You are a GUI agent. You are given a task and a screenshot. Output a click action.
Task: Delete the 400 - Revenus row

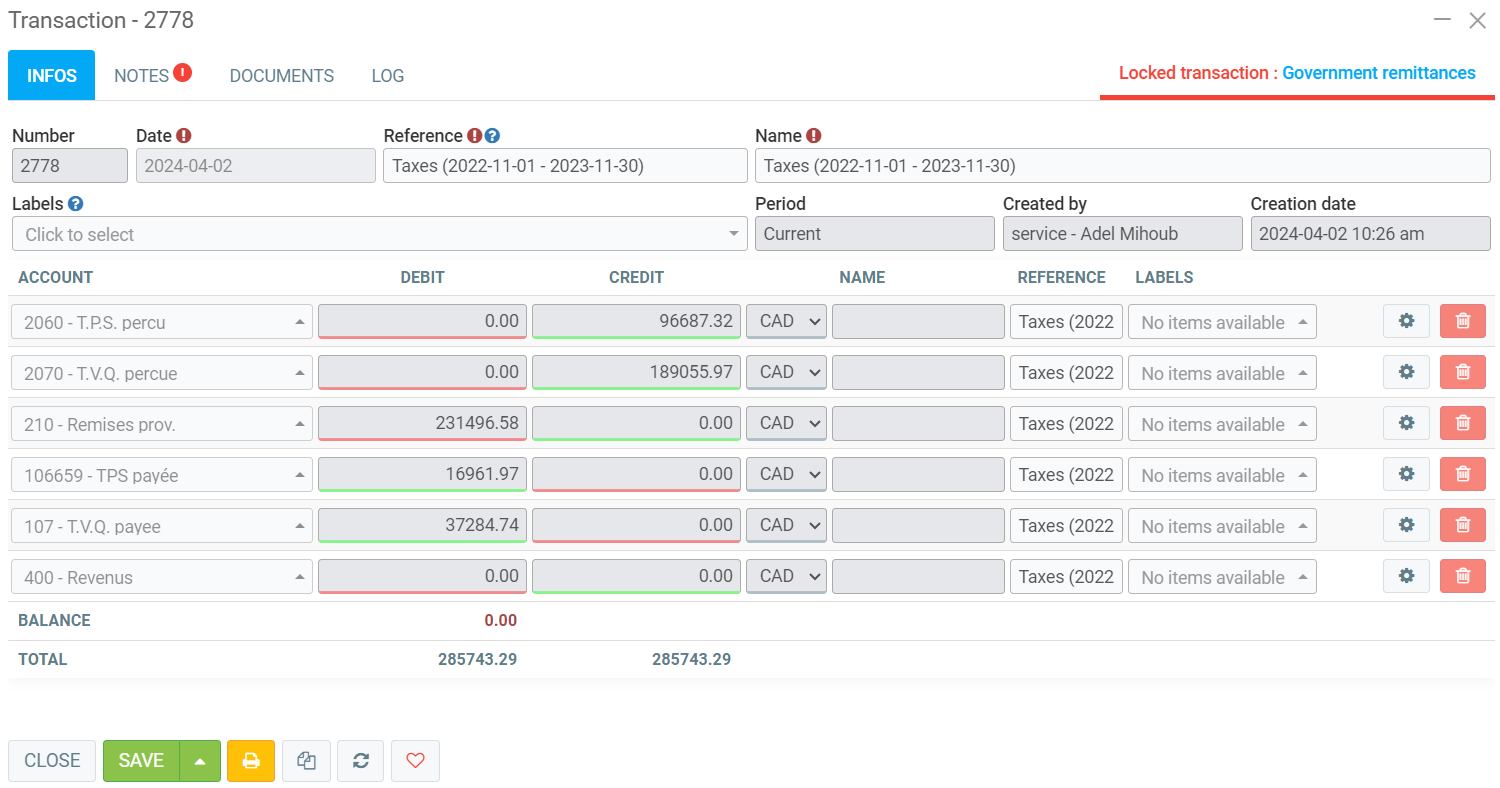[x=1462, y=577]
